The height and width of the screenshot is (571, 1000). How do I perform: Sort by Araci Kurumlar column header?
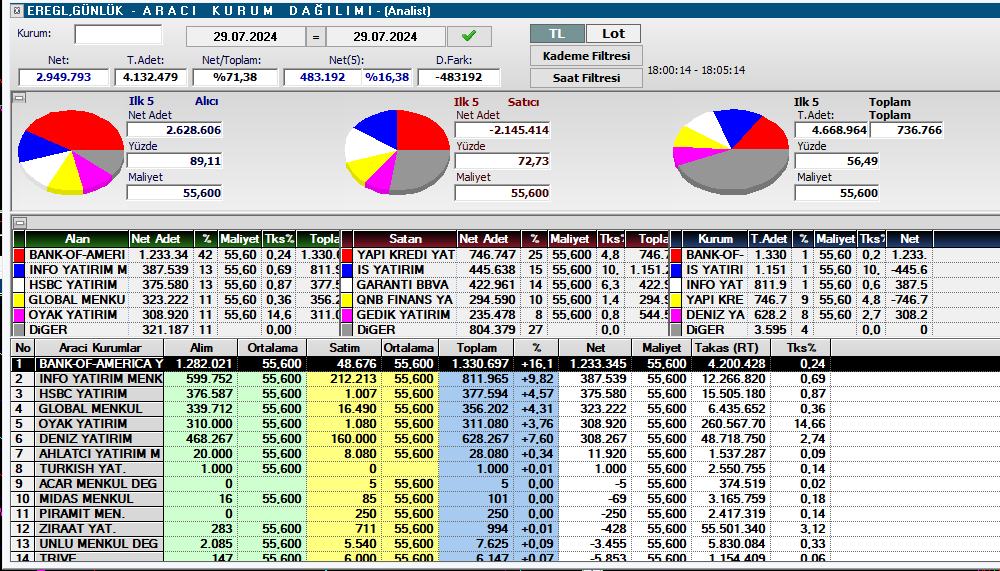99,348
